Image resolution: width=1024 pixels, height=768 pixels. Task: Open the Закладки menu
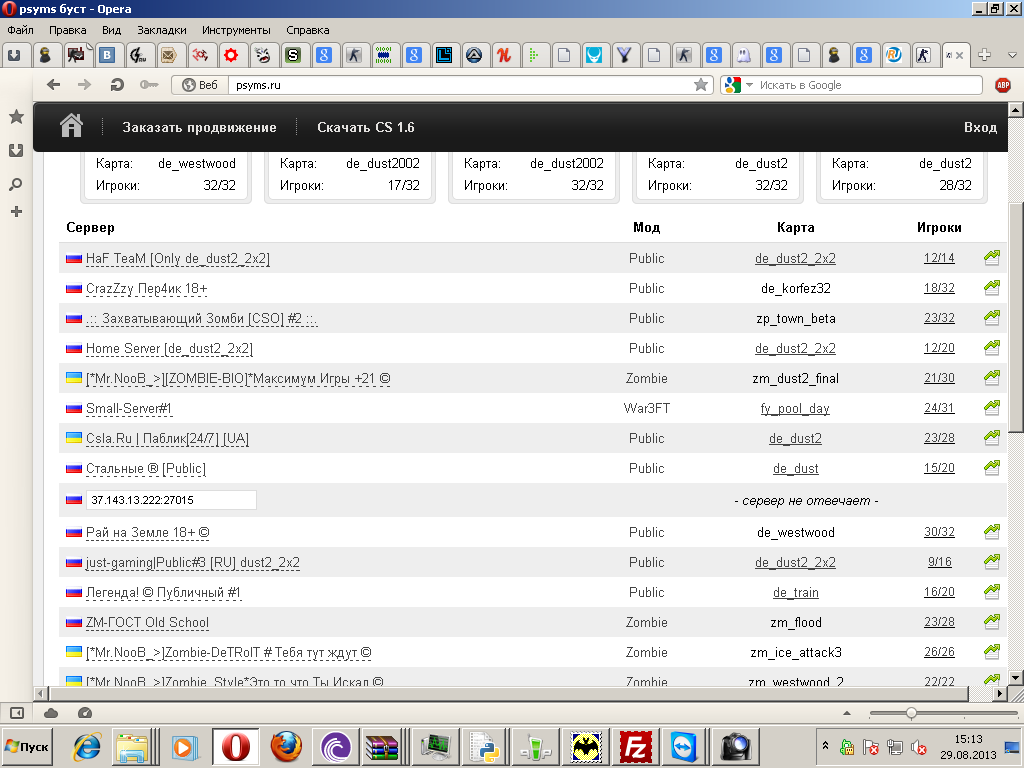coord(161,30)
